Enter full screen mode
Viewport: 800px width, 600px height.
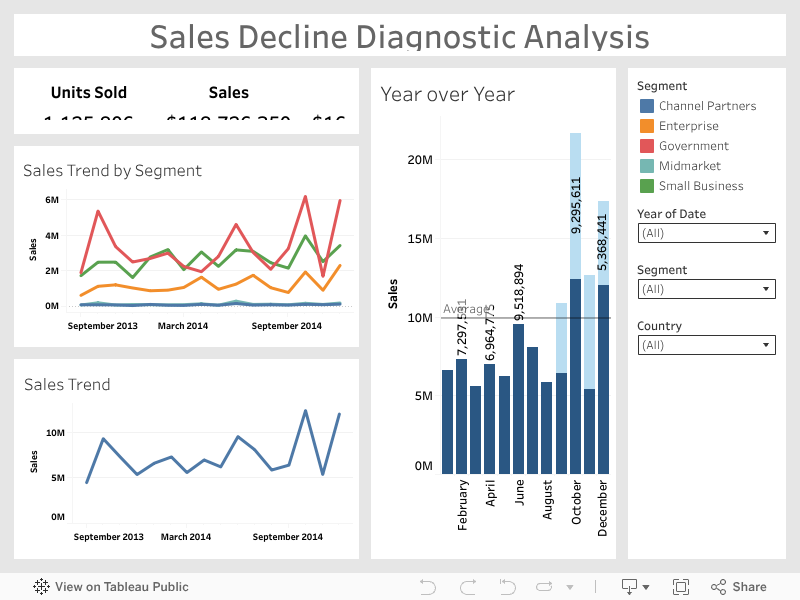pos(681,587)
